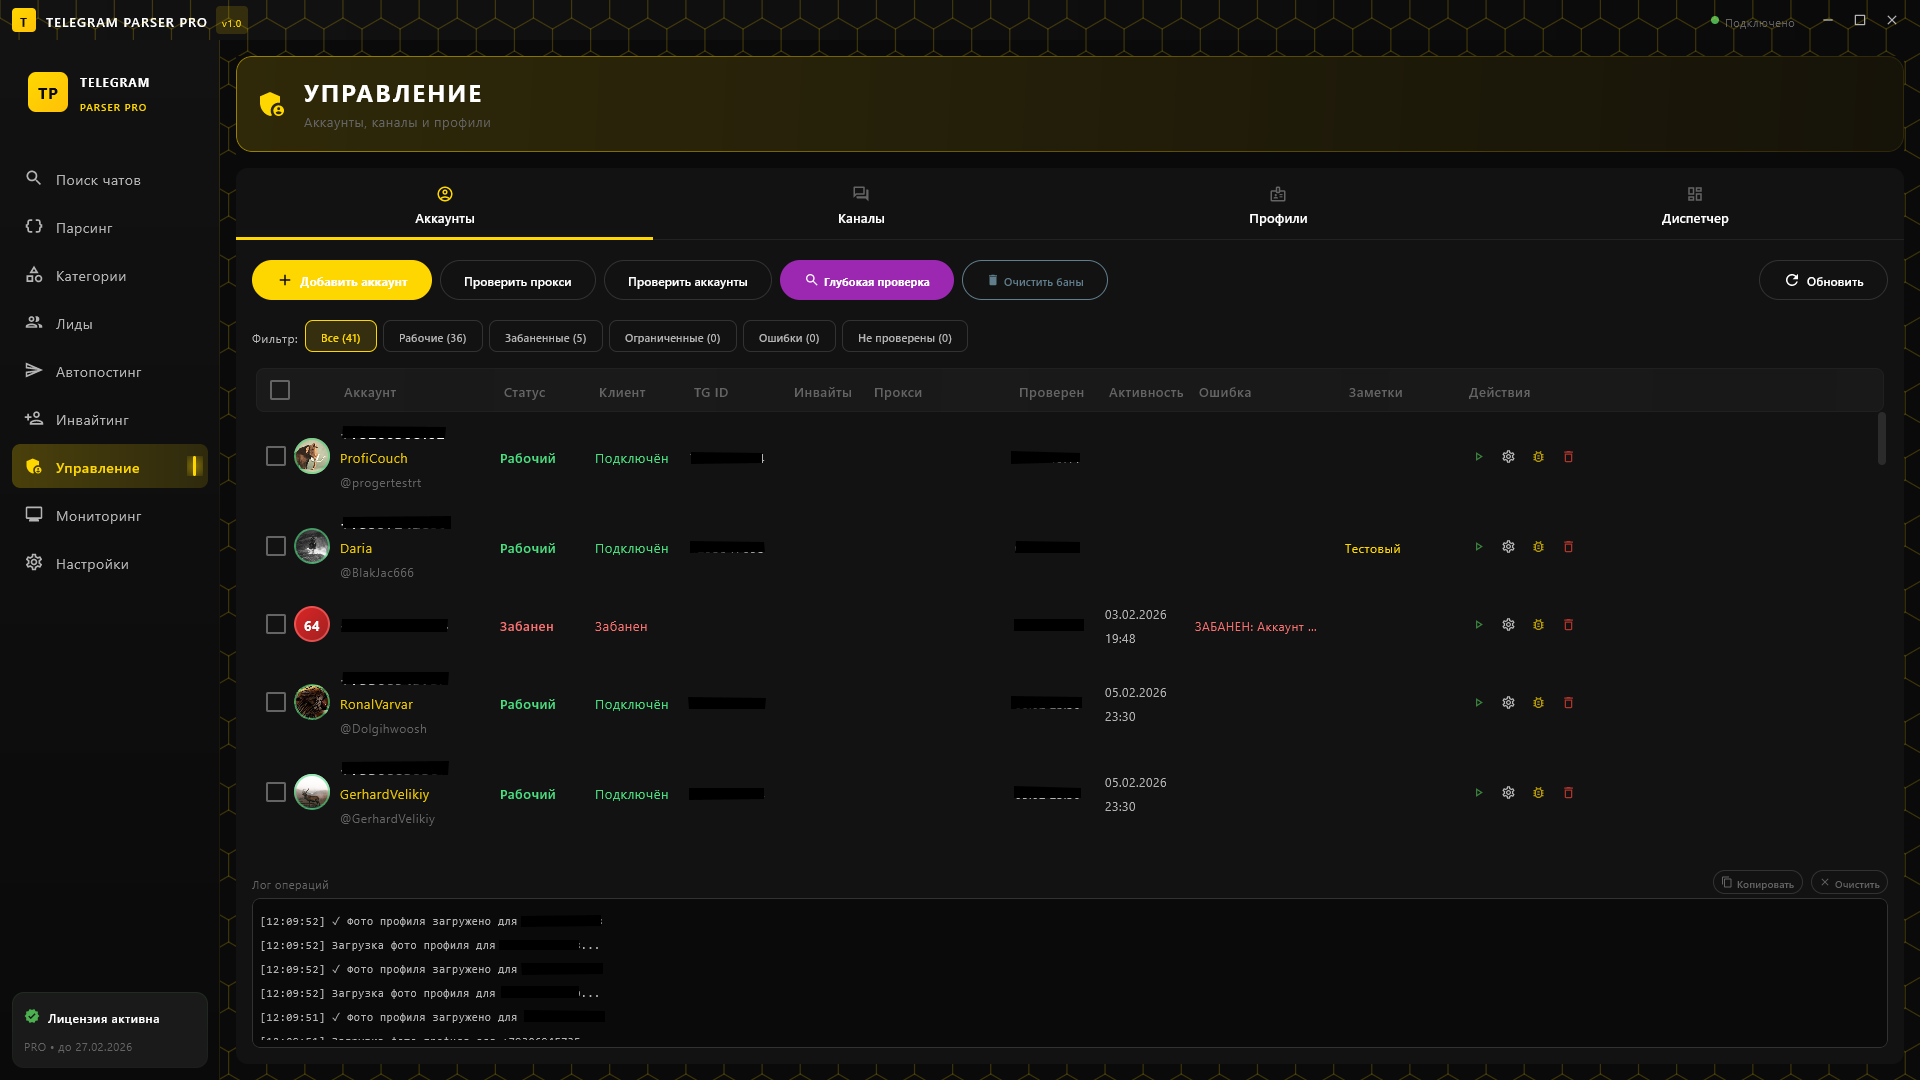
Task: Open the gear settings icon for Daria
Action: pos(1508,547)
